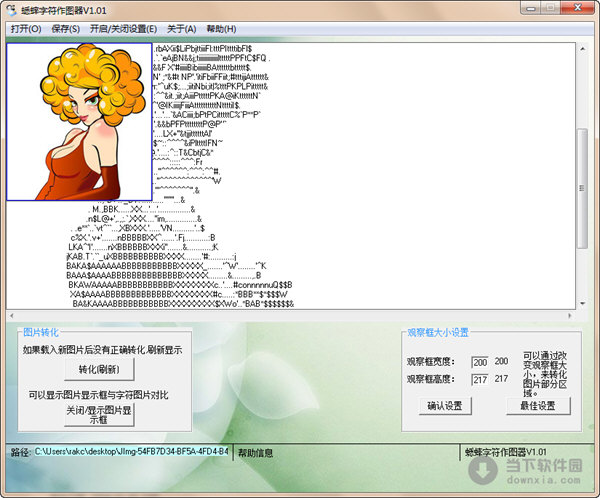Click the scroll down arrow of text area
The image size is (600, 498).
point(582,304)
